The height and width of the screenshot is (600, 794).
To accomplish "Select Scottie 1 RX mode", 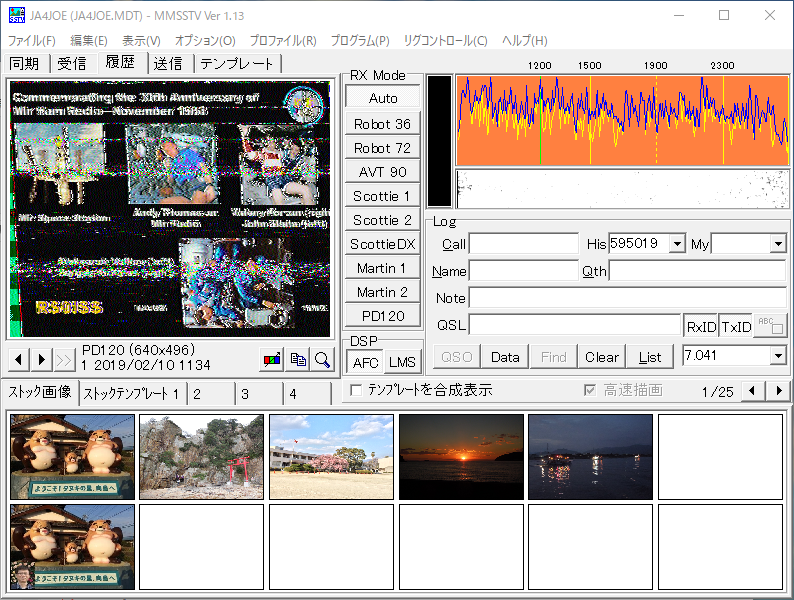I will [382, 196].
